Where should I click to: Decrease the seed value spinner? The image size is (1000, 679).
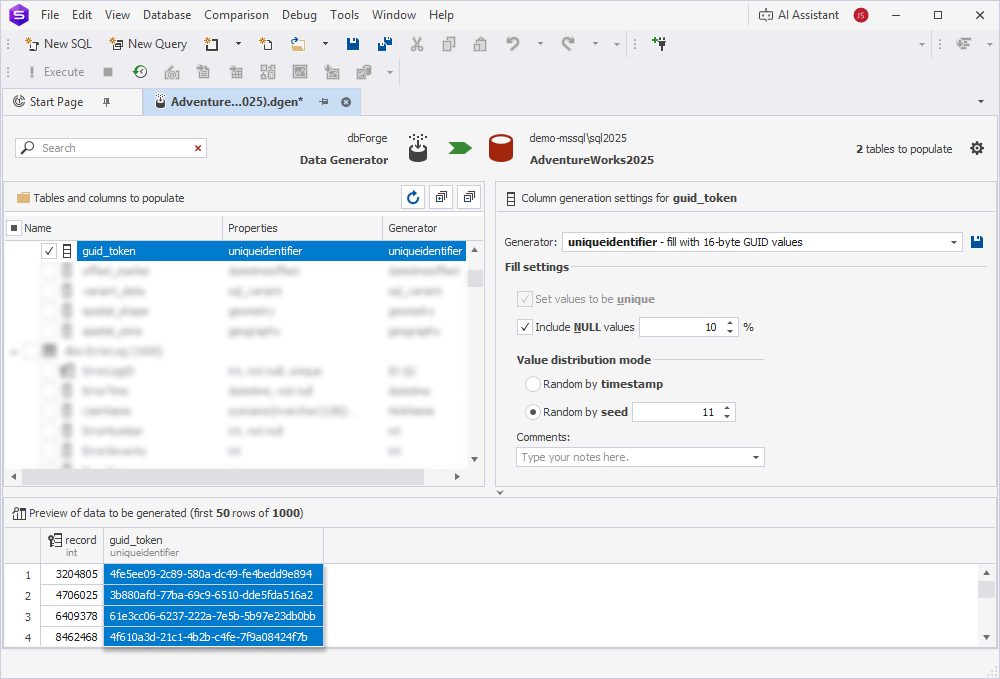(x=727, y=416)
